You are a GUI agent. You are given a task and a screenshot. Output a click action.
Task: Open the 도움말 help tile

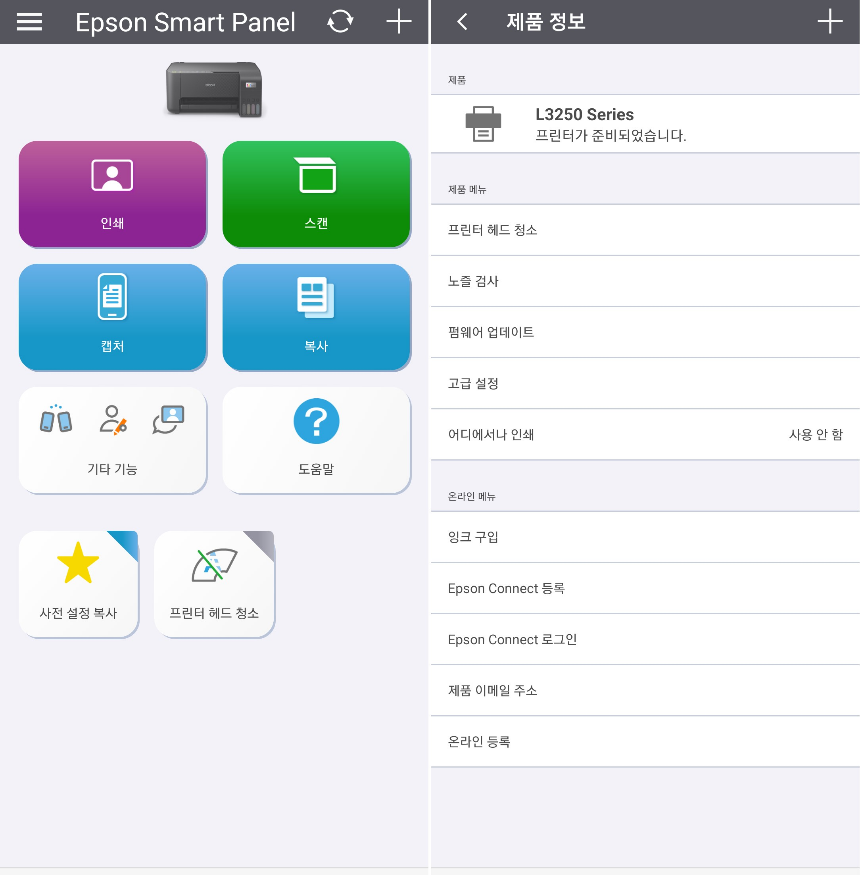click(316, 440)
